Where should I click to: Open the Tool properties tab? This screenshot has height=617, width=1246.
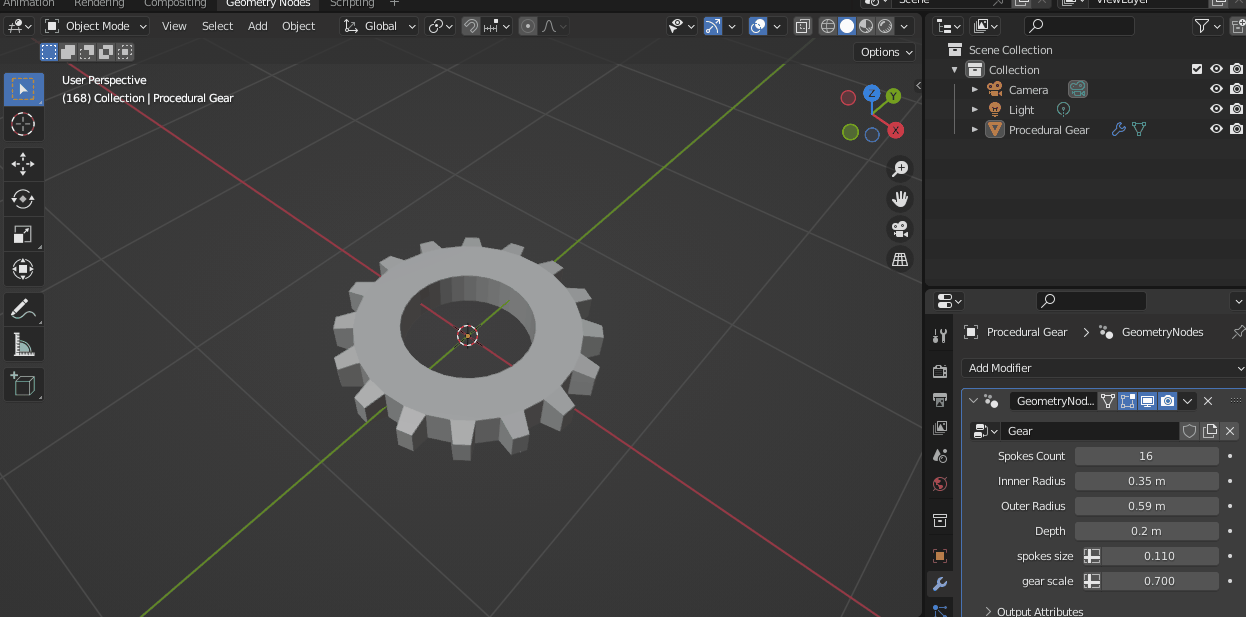click(939, 336)
